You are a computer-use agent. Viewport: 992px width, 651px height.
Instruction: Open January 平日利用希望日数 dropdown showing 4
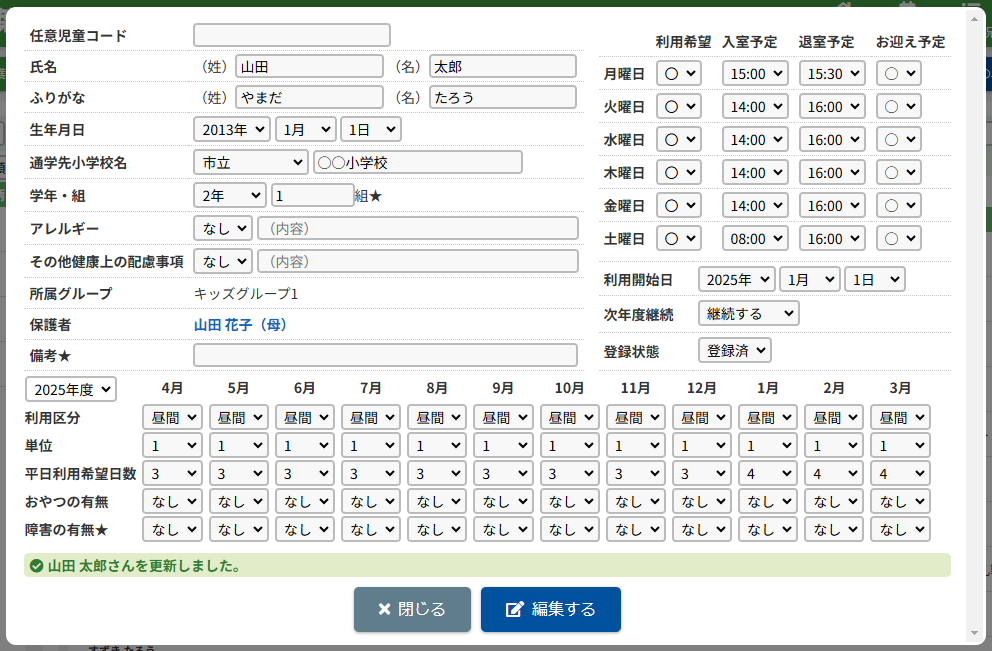click(767, 473)
